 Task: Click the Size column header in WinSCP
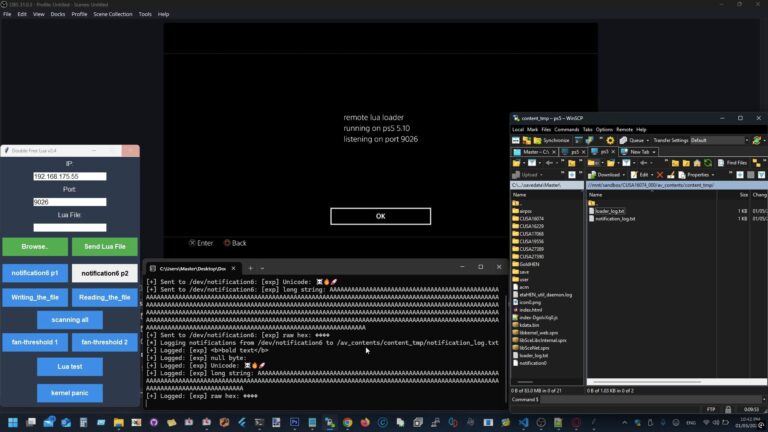pyautogui.click(x=744, y=195)
